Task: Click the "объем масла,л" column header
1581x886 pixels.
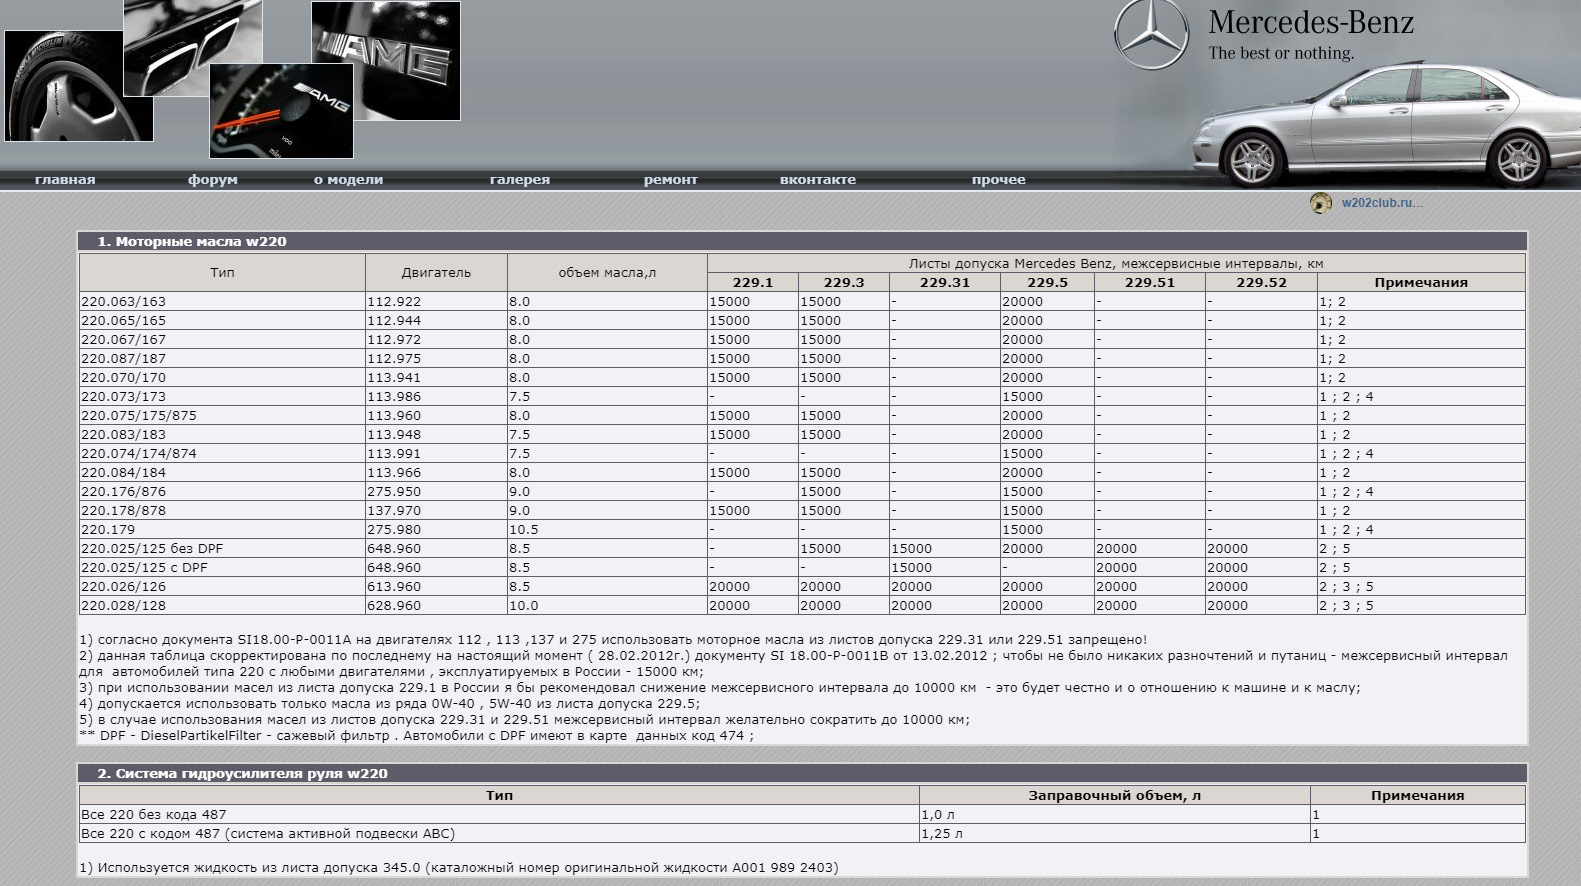Action: coord(607,273)
